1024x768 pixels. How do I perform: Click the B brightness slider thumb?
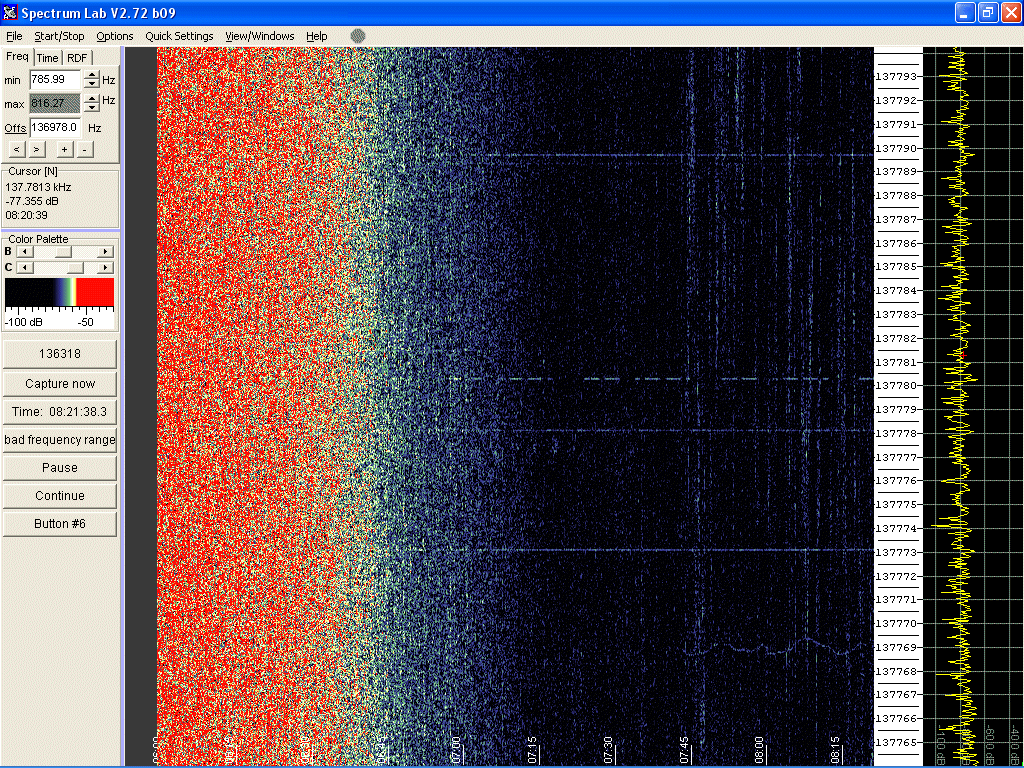click(x=63, y=251)
